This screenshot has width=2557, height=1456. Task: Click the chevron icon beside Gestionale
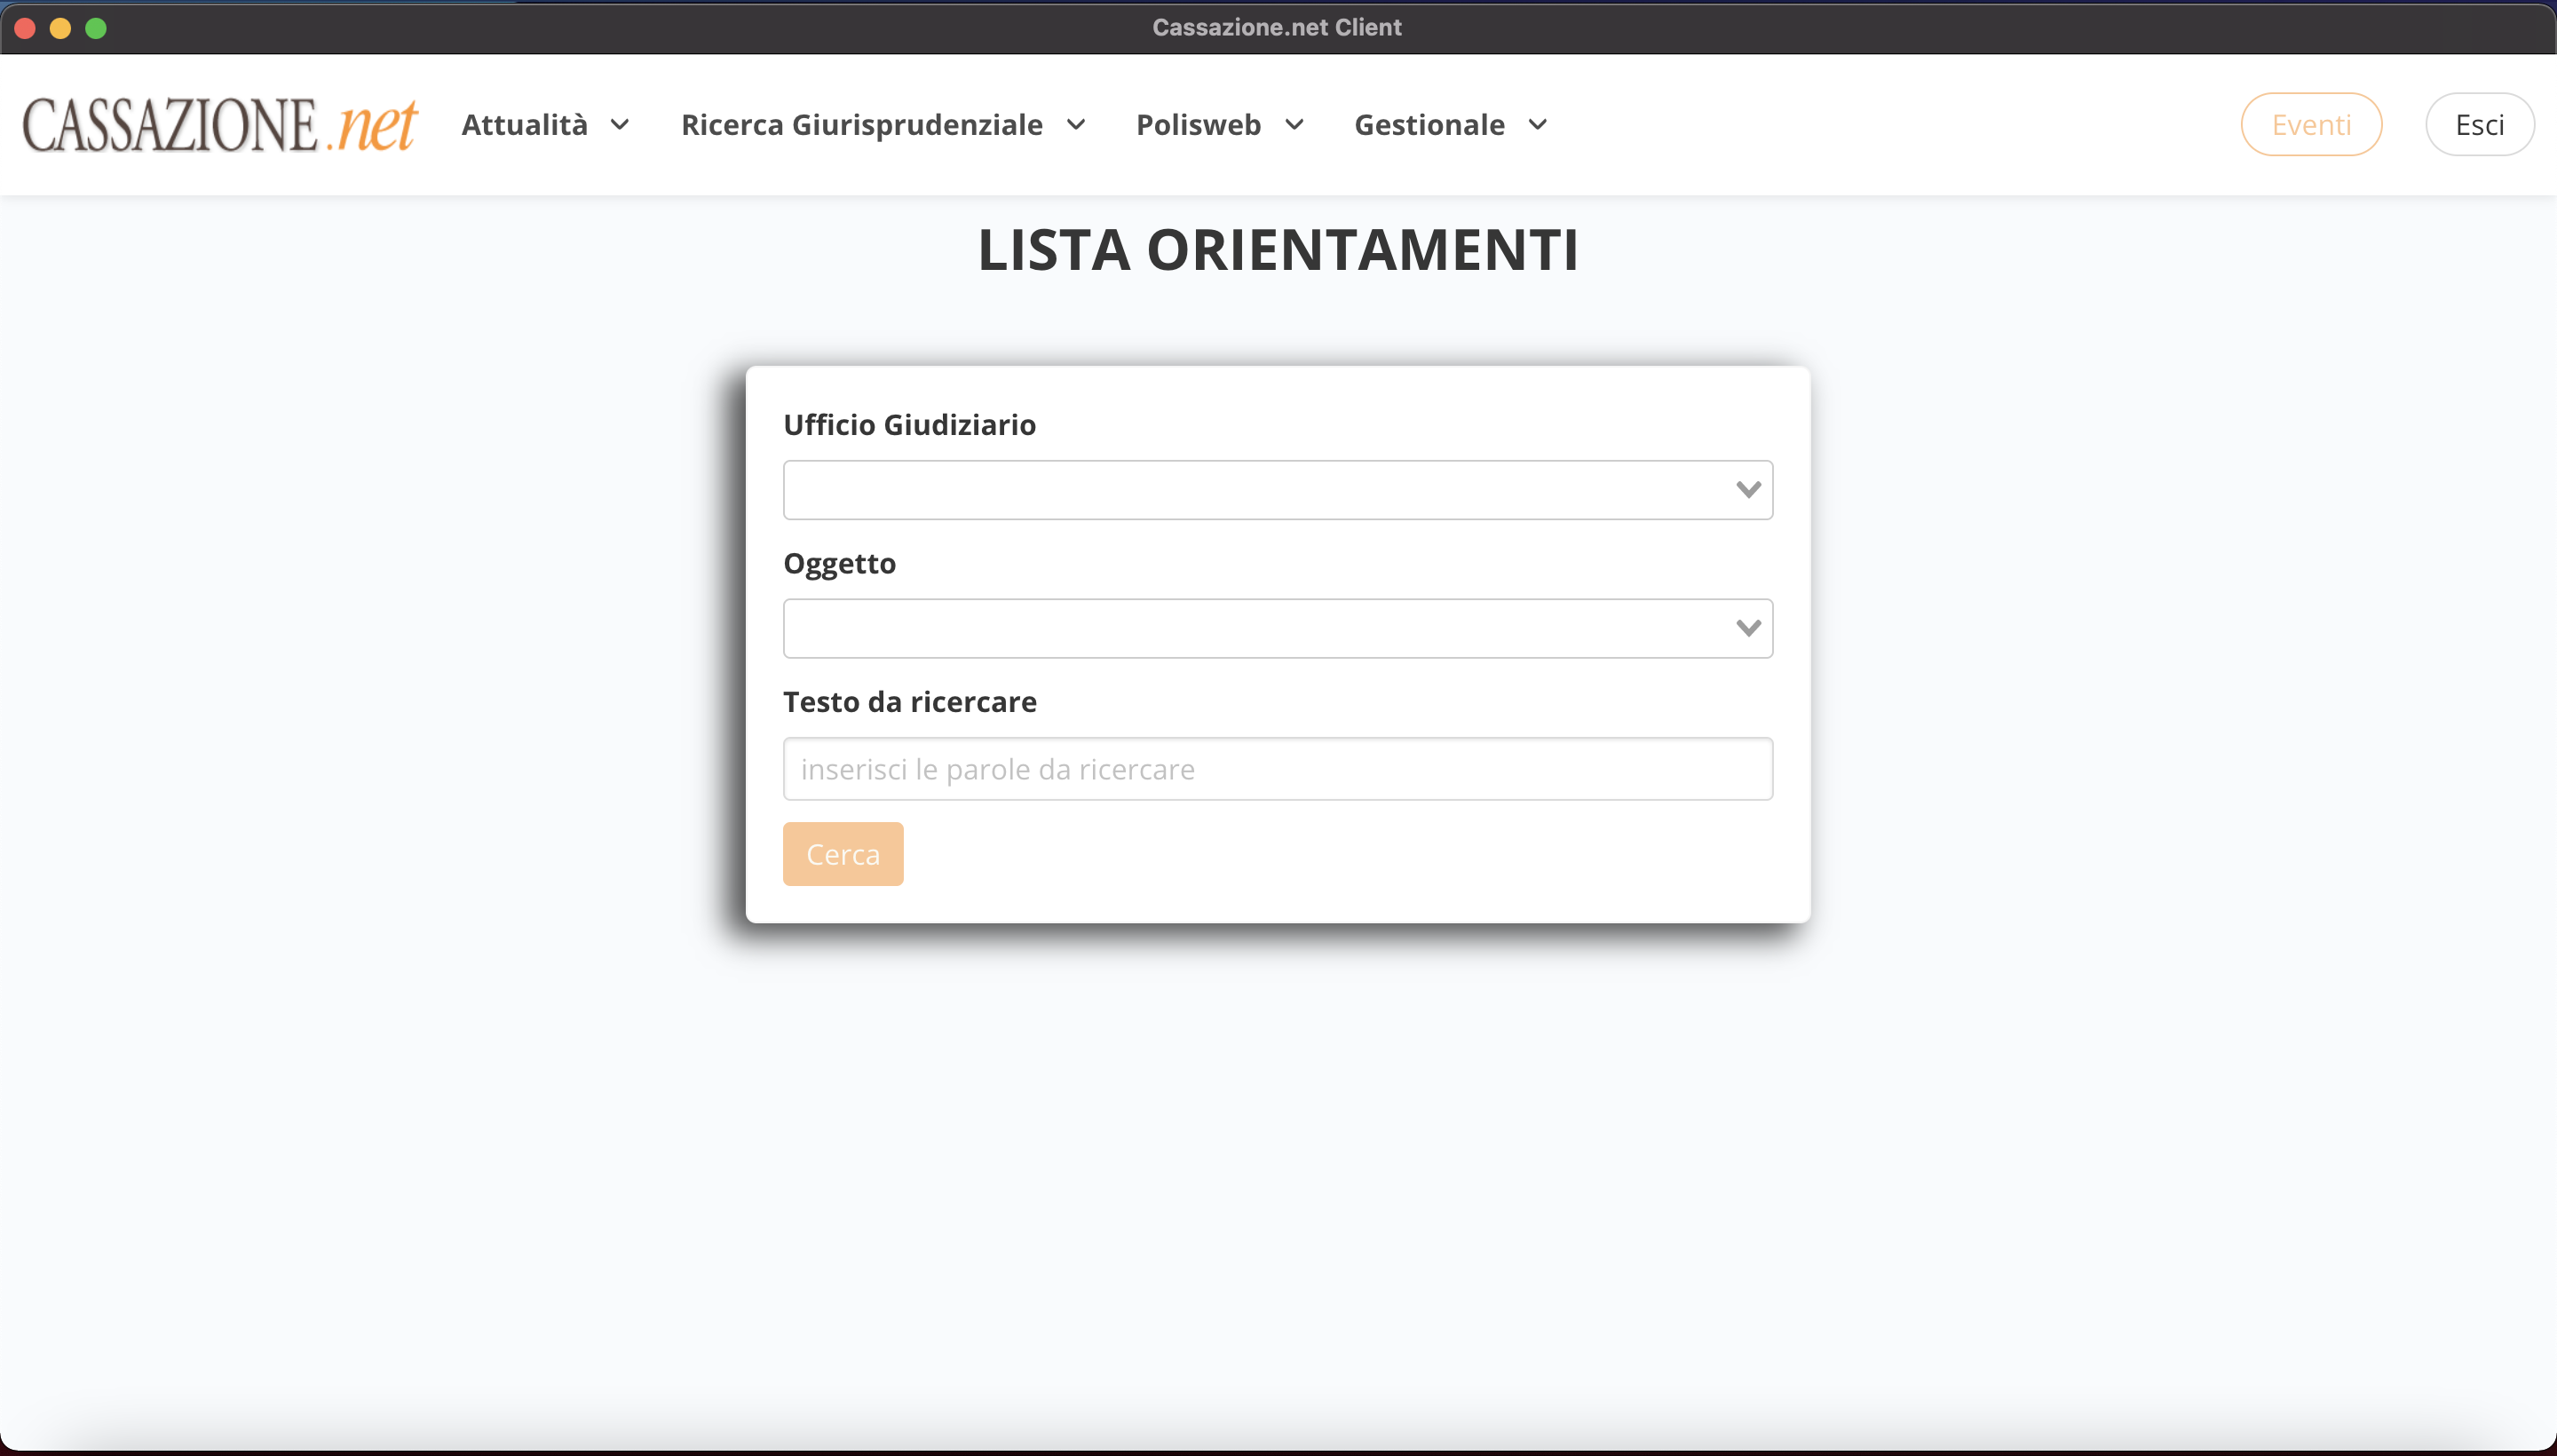[1538, 124]
